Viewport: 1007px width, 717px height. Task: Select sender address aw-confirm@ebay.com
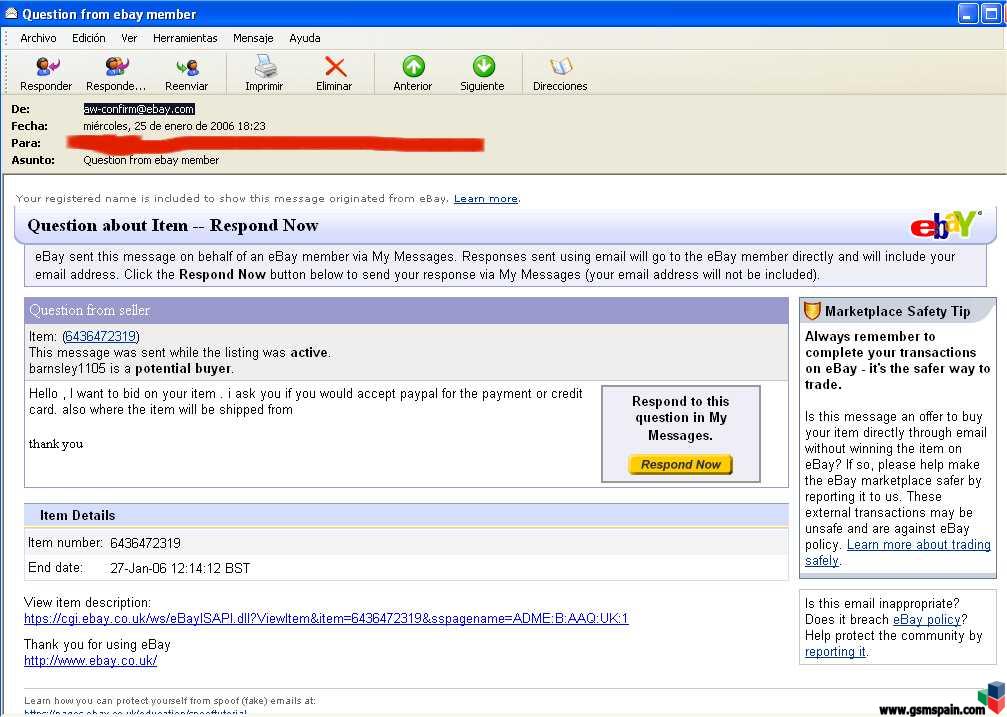139,109
